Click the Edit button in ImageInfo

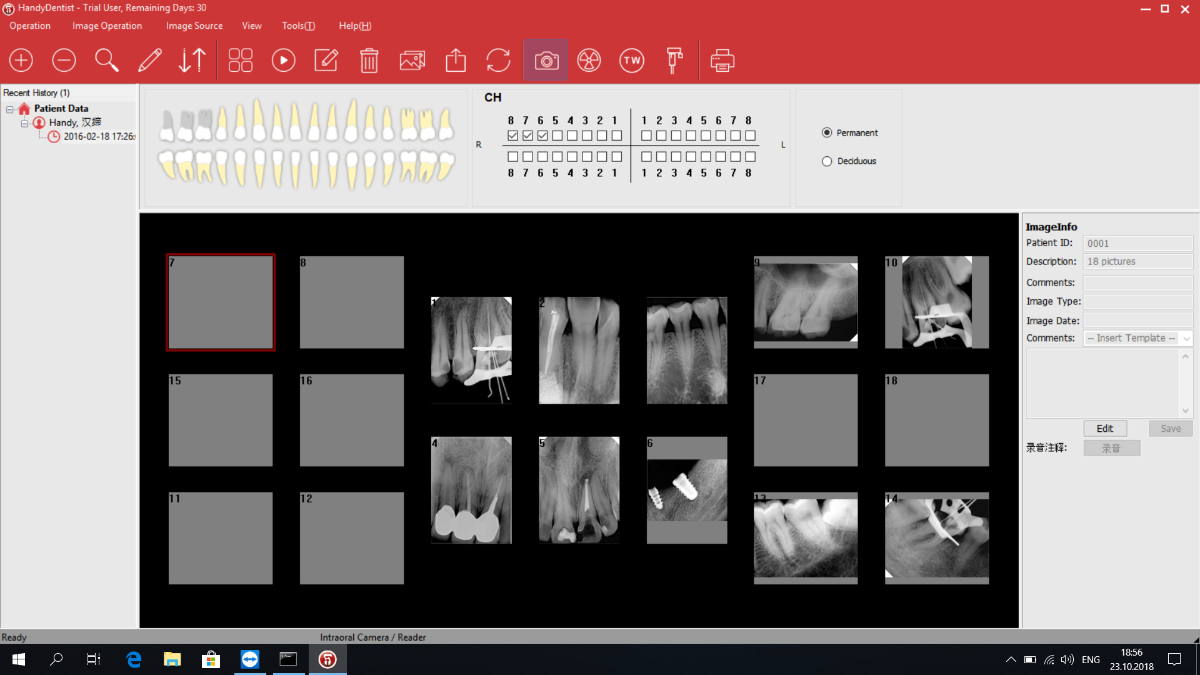(x=1105, y=429)
